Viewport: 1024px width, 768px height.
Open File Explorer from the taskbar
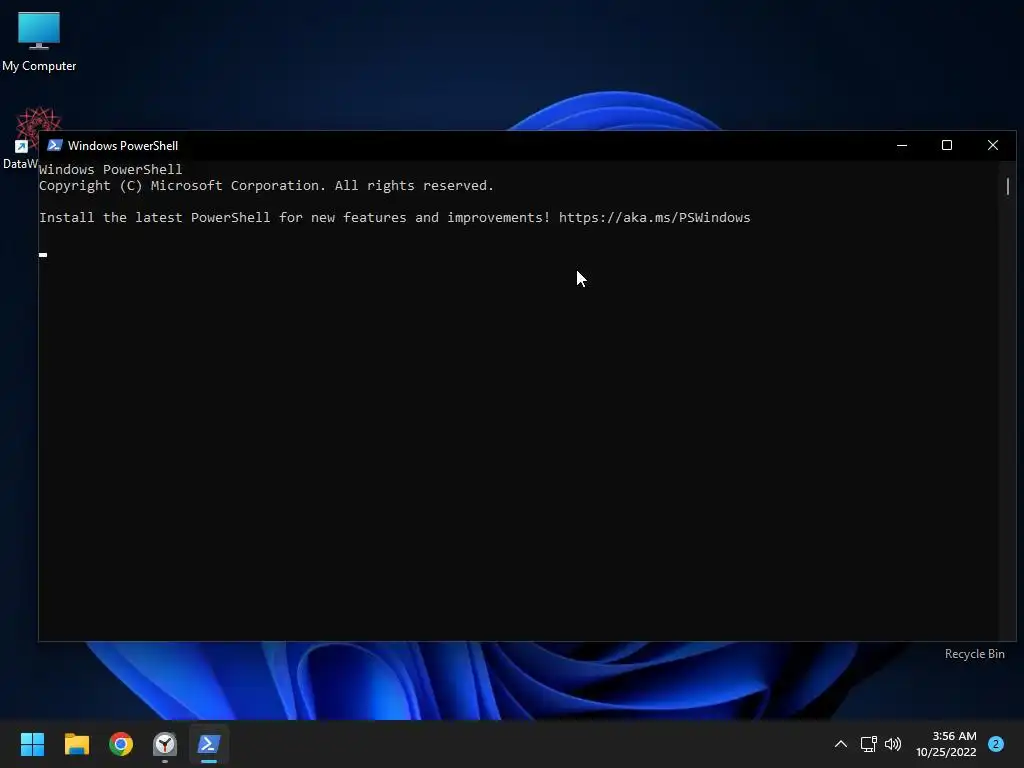point(76,744)
